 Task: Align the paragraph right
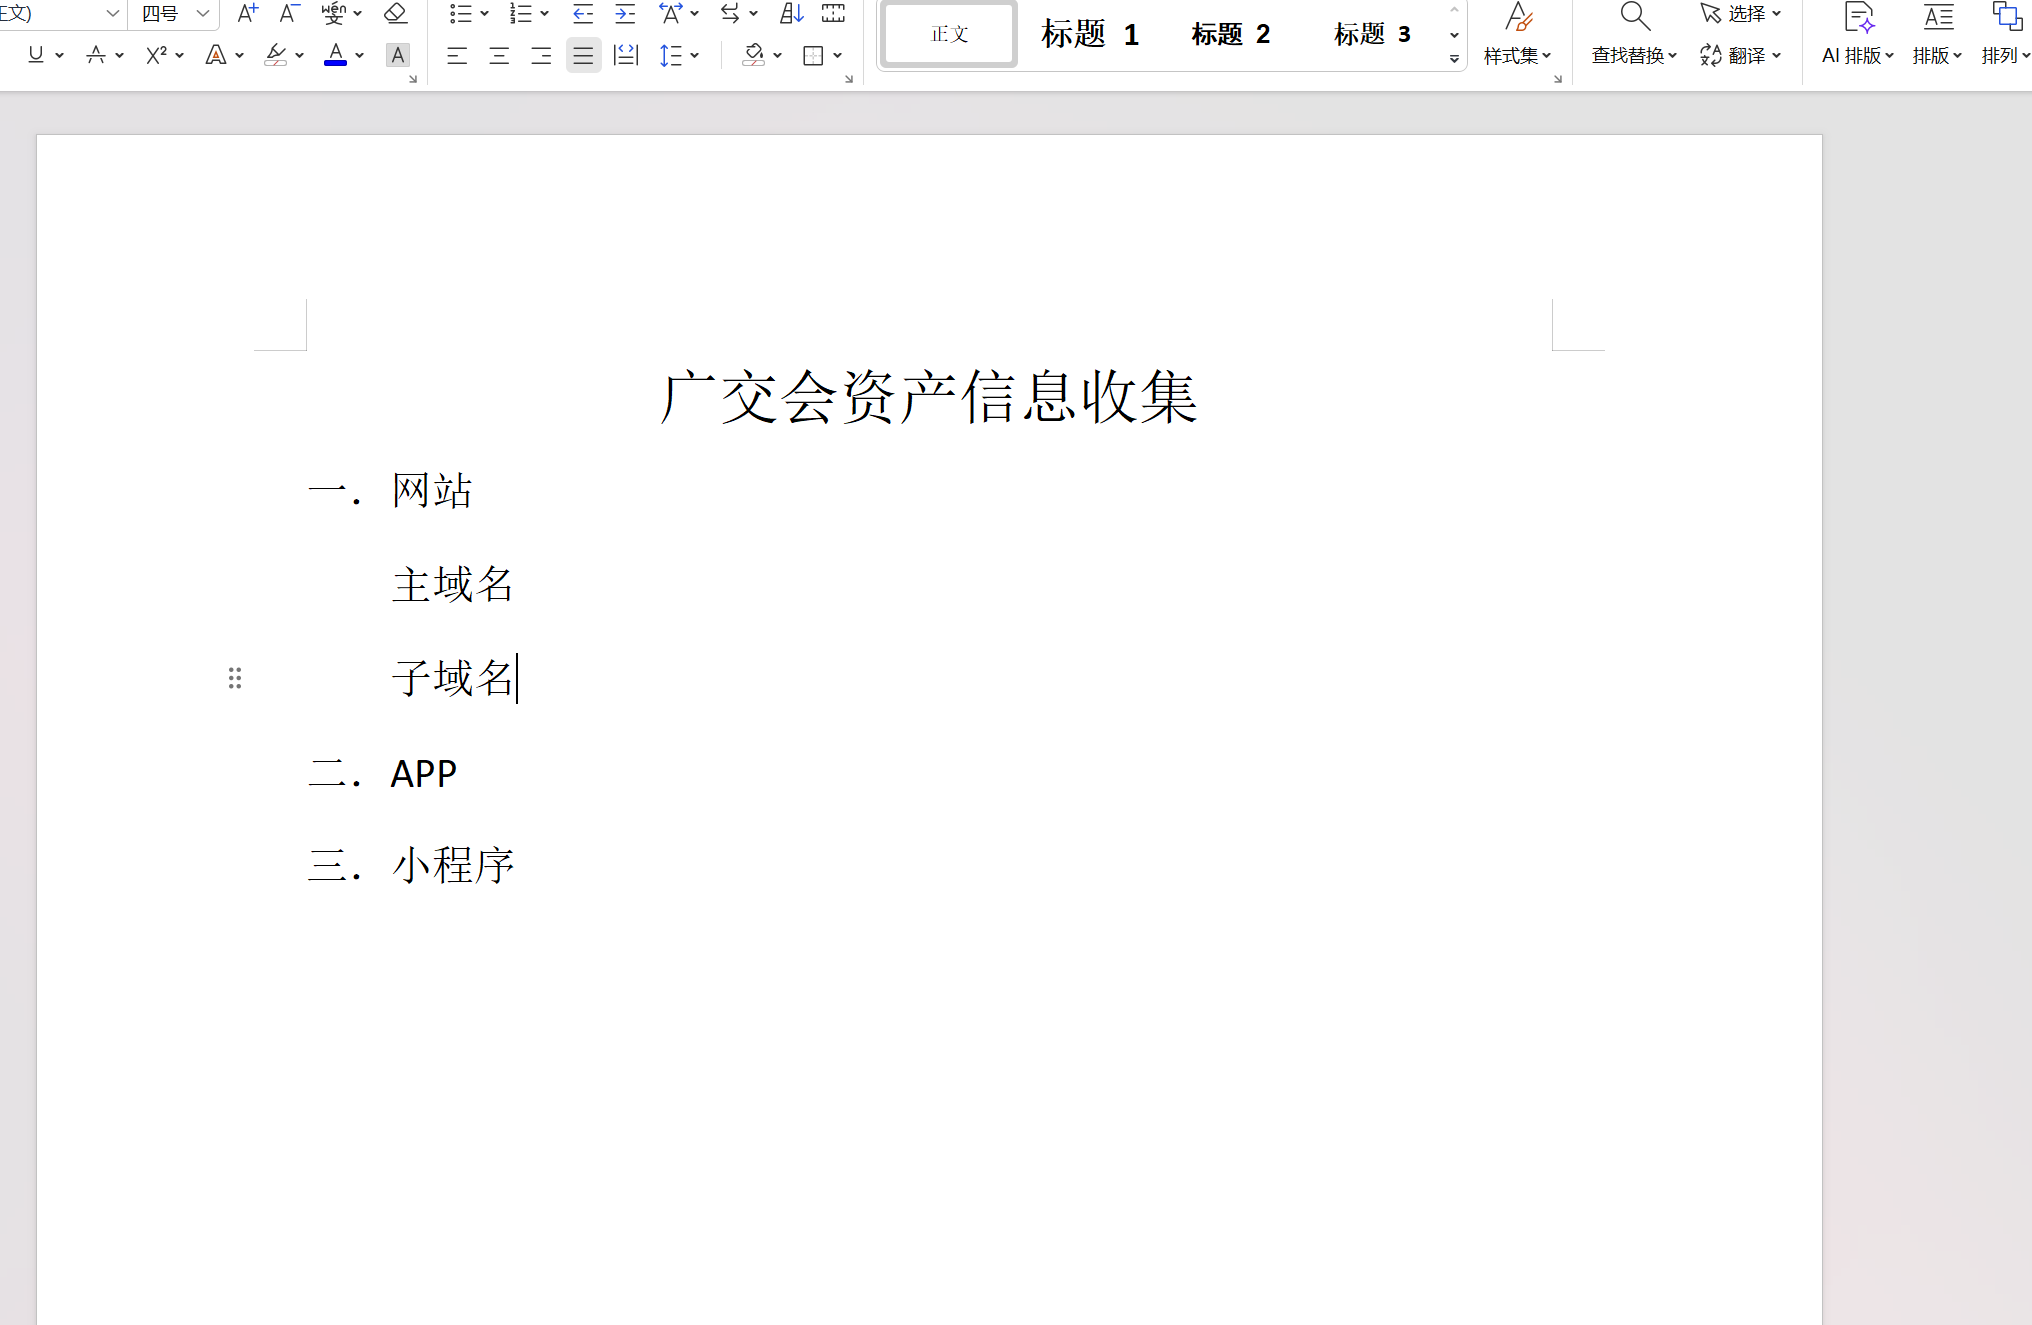point(541,55)
